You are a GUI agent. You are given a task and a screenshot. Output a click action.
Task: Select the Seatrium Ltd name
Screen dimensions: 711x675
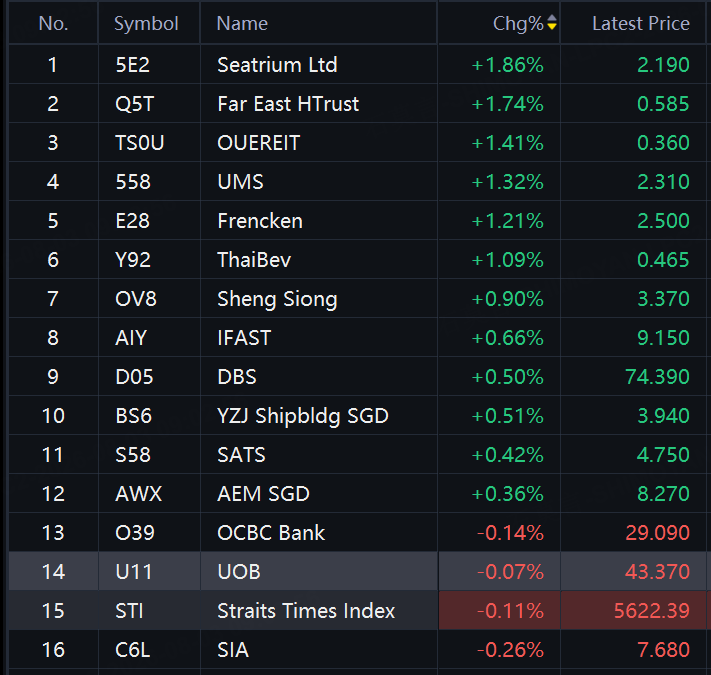[x=277, y=65]
